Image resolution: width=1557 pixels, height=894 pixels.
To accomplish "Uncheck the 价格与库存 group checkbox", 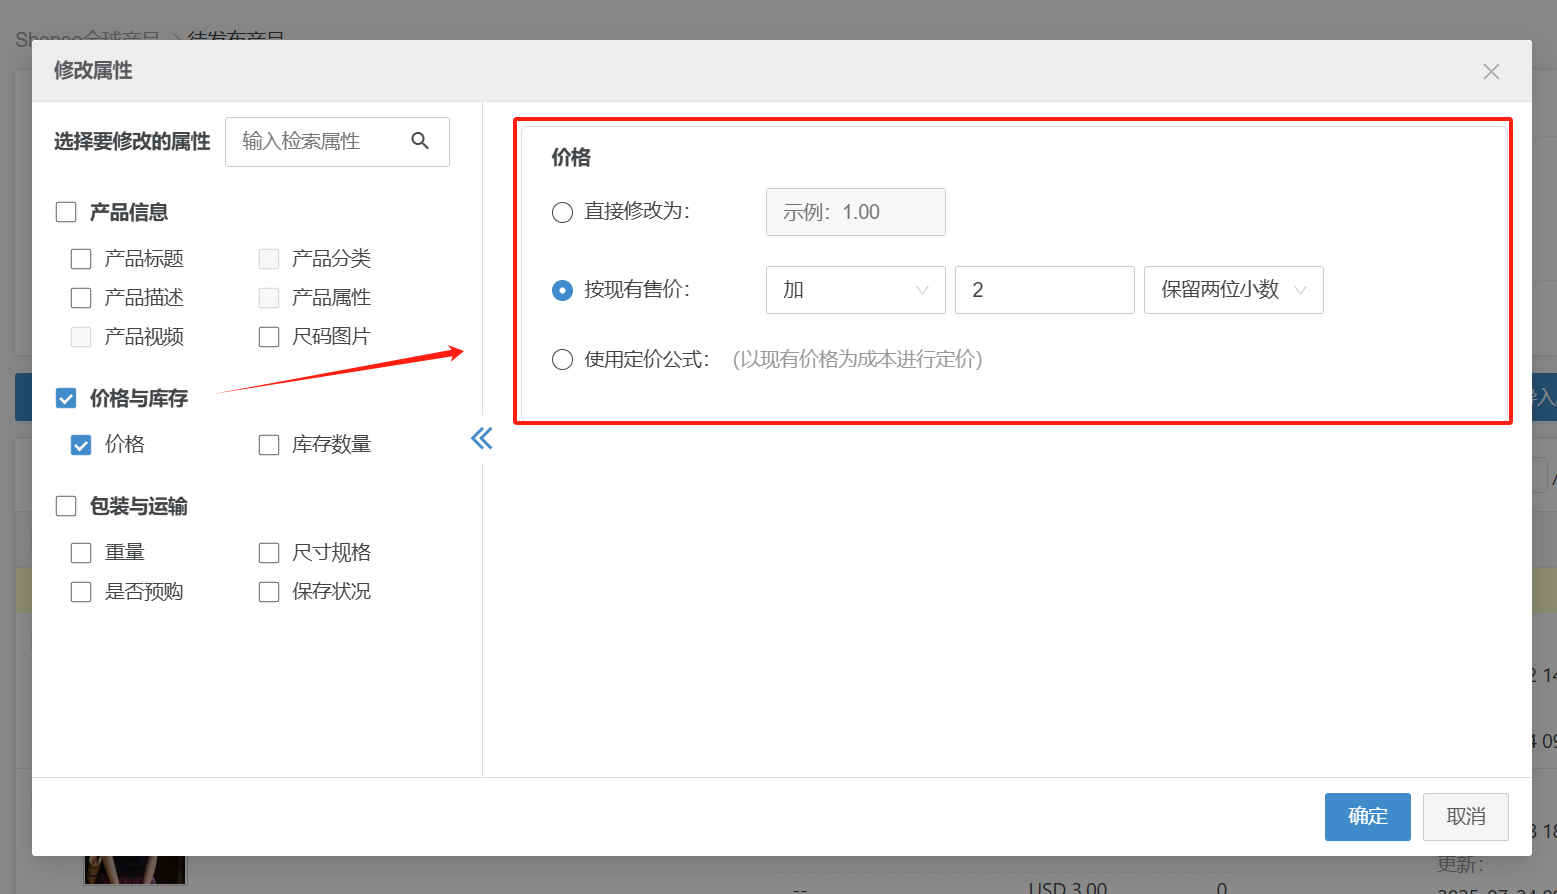I will (66, 398).
